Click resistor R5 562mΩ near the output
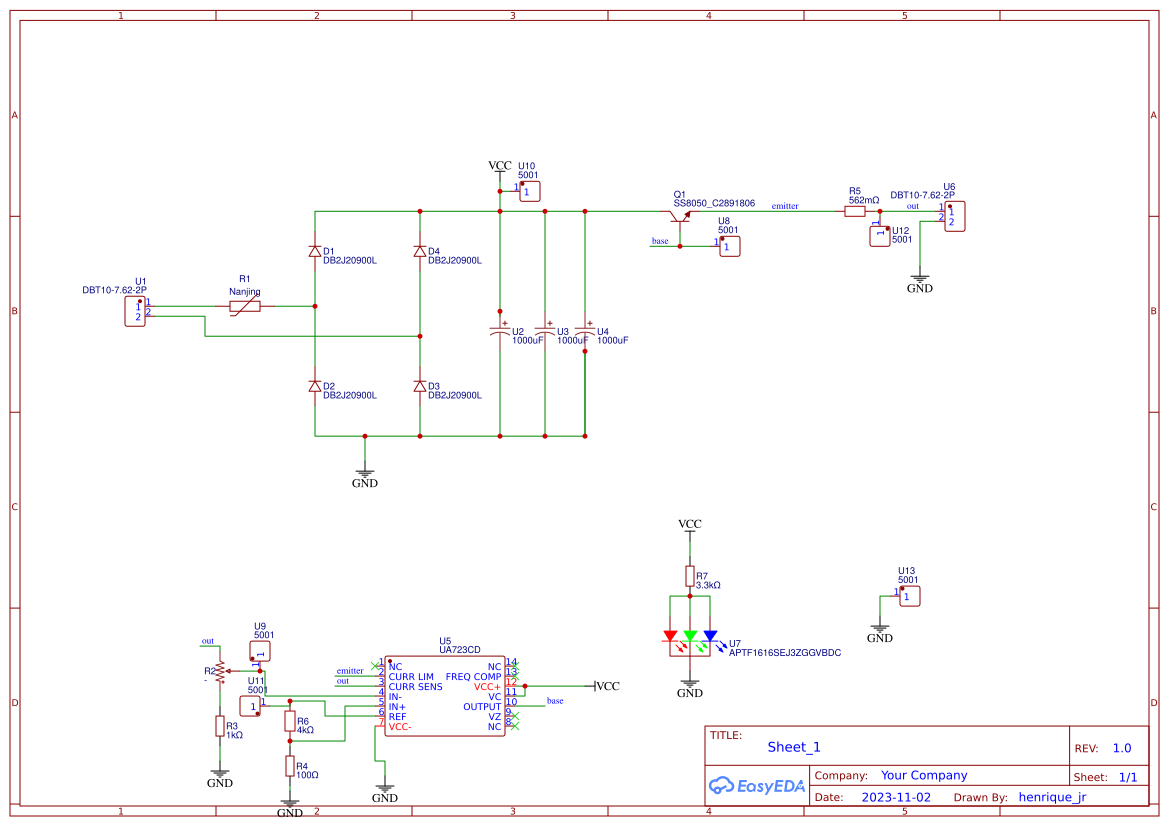The height and width of the screenshot is (830, 1169). point(855,211)
